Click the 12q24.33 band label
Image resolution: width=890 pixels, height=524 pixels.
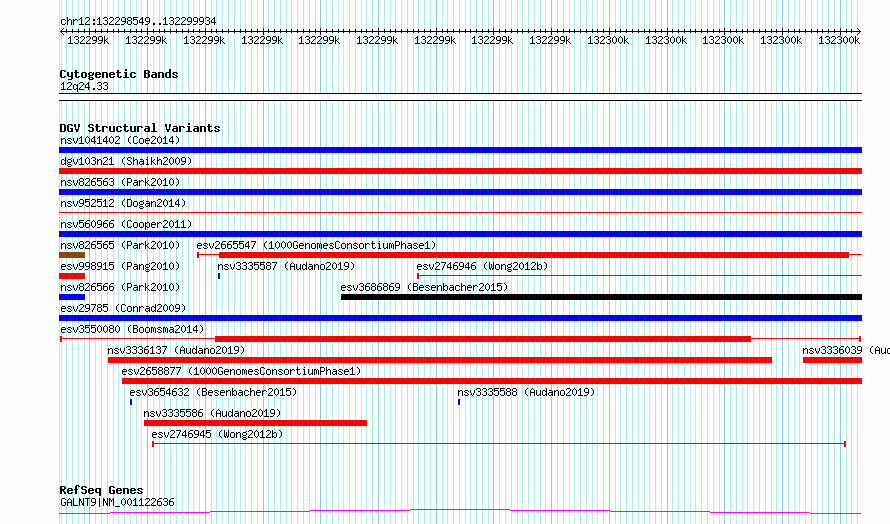(x=84, y=86)
